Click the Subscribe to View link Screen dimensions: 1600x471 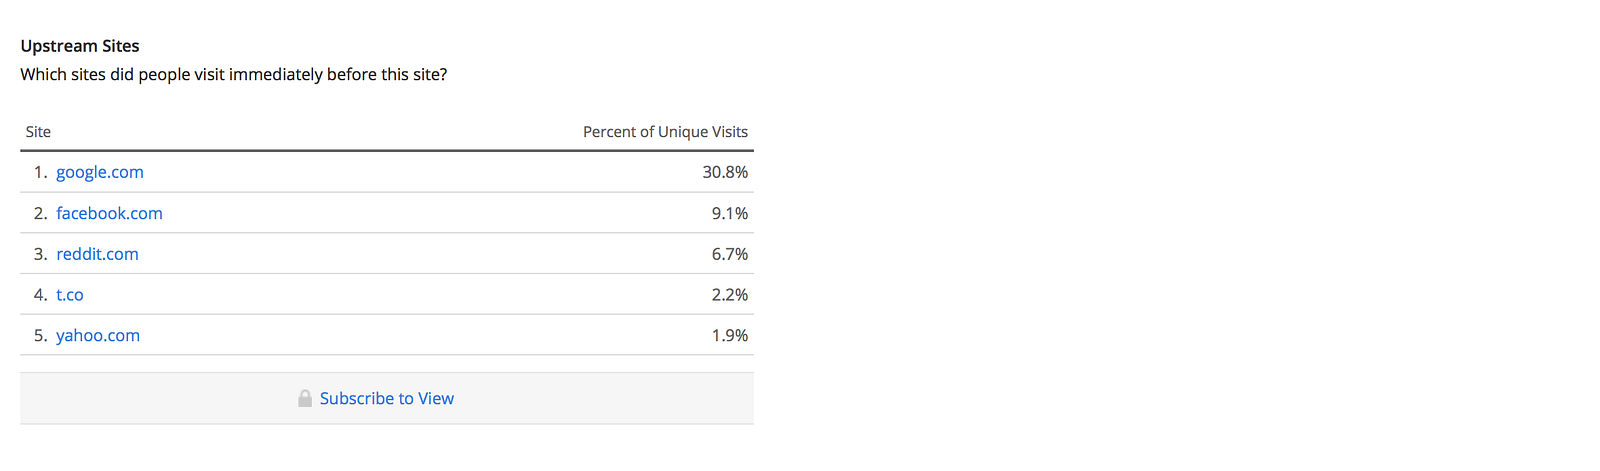[387, 398]
